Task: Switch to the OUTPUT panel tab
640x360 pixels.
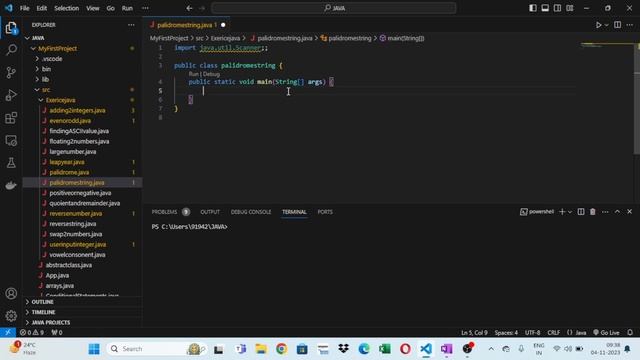Action: click(x=210, y=212)
